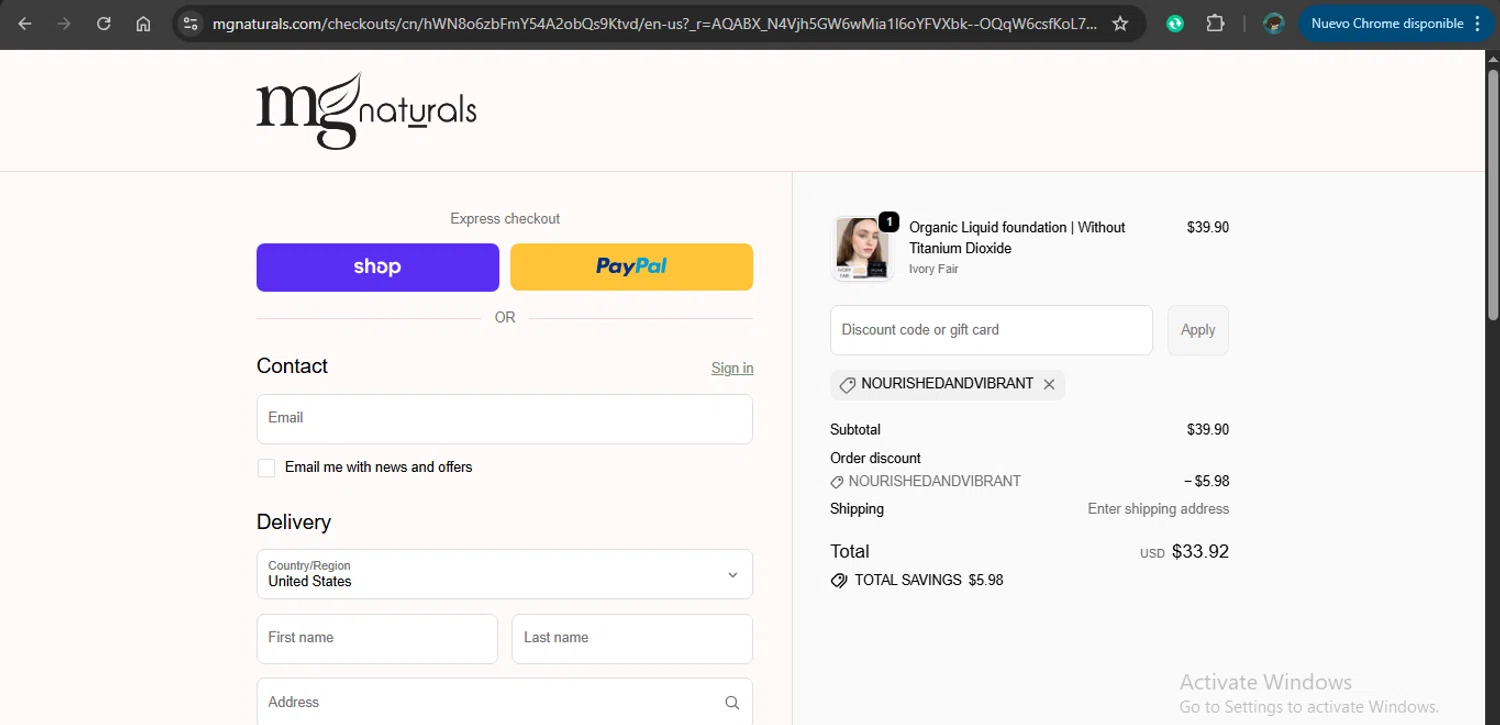Open the Country/Region dropdown
This screenshot has width=1500, height=725.
coord(504,574)
